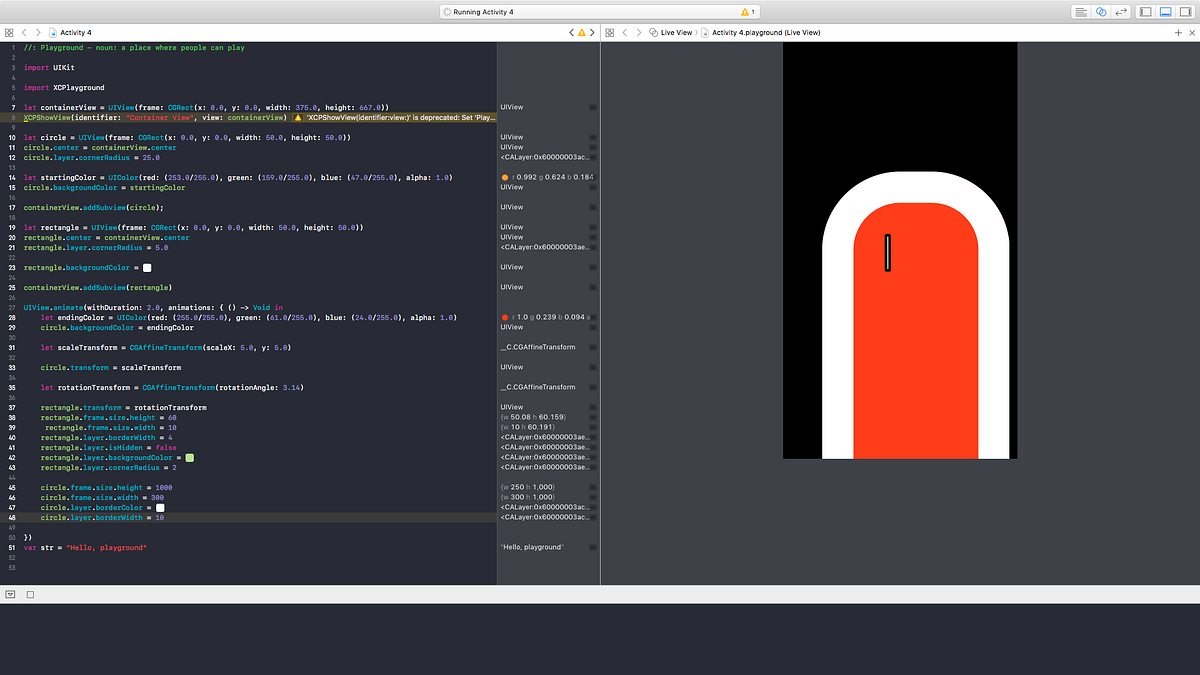Click the yellow warning badge showing one issue
1200x675 pixels.
744,11
